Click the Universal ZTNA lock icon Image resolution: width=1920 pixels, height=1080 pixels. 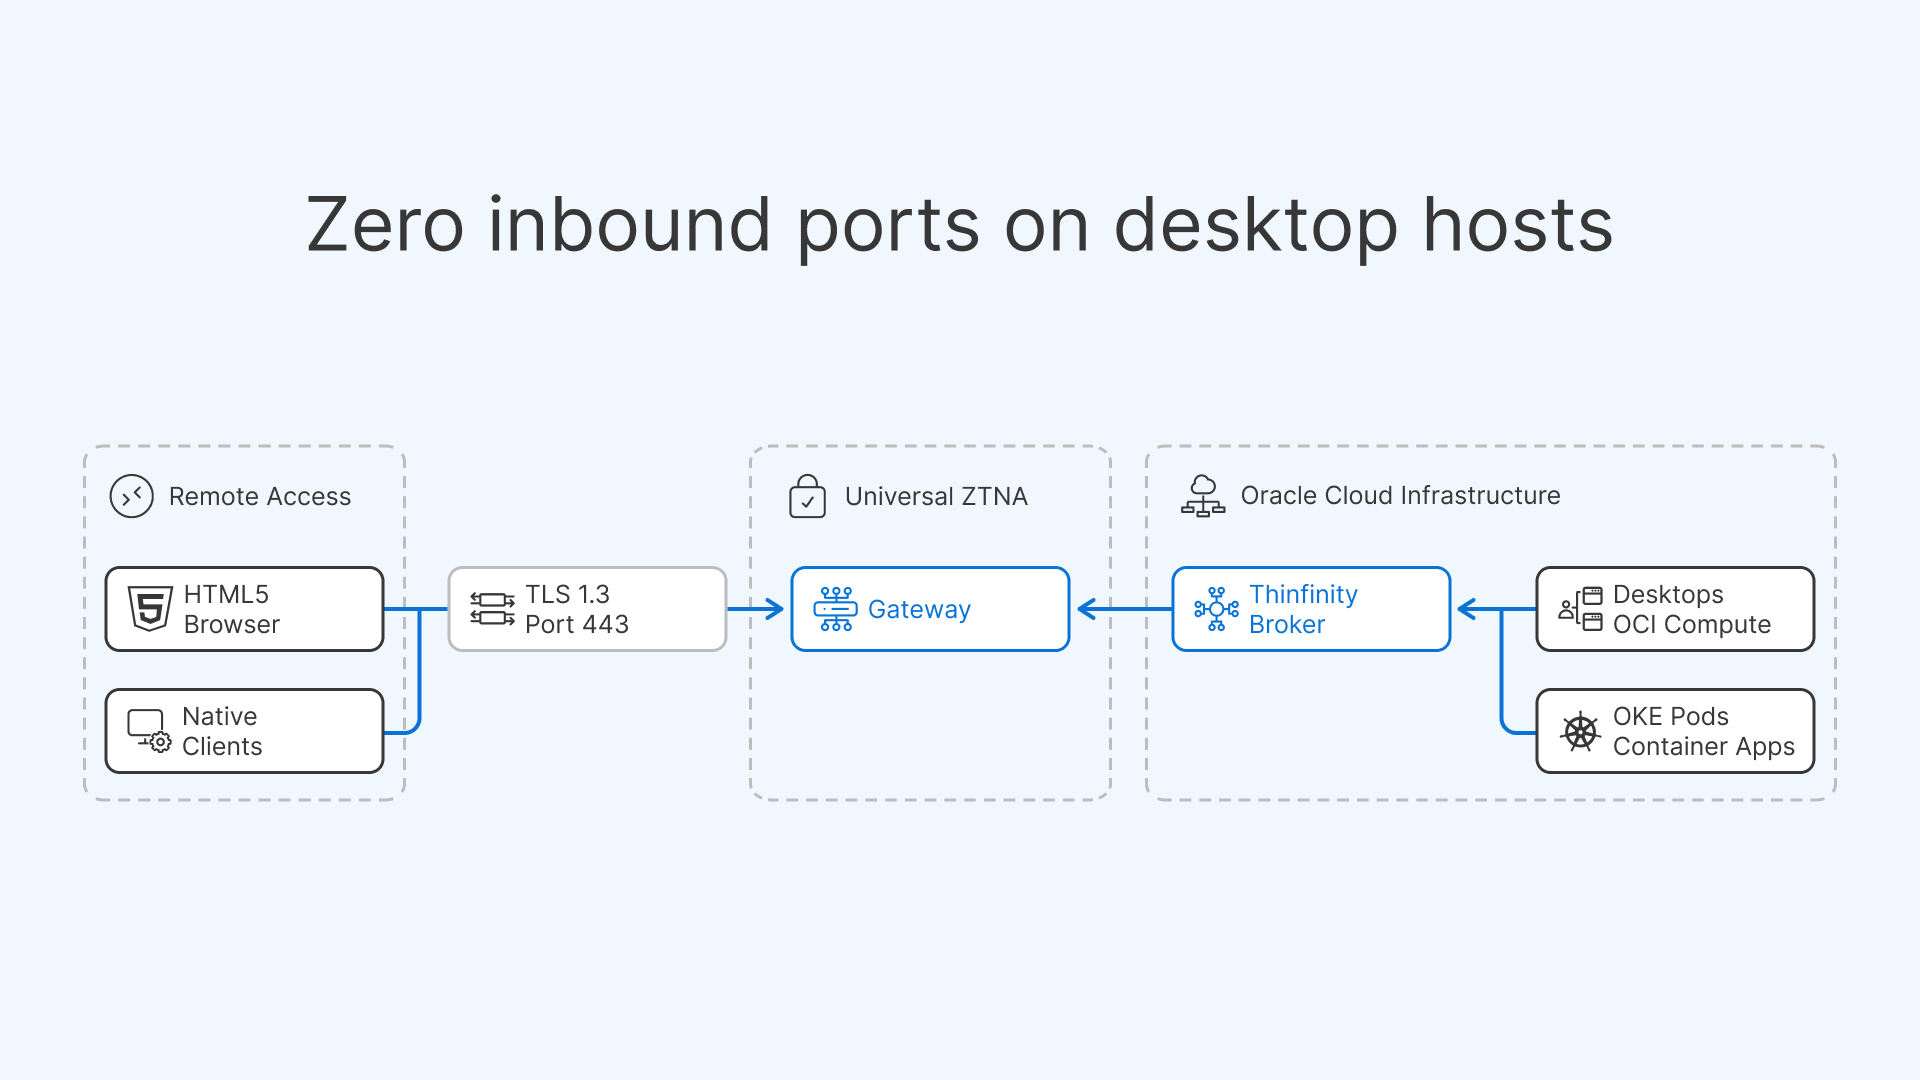click(x=807, y=496)
